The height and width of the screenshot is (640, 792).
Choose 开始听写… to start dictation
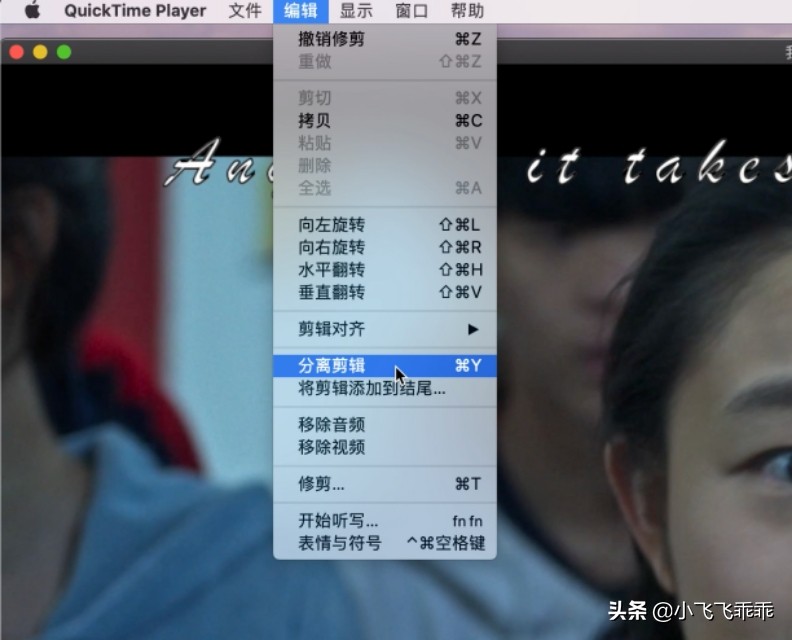coord(385,520)
